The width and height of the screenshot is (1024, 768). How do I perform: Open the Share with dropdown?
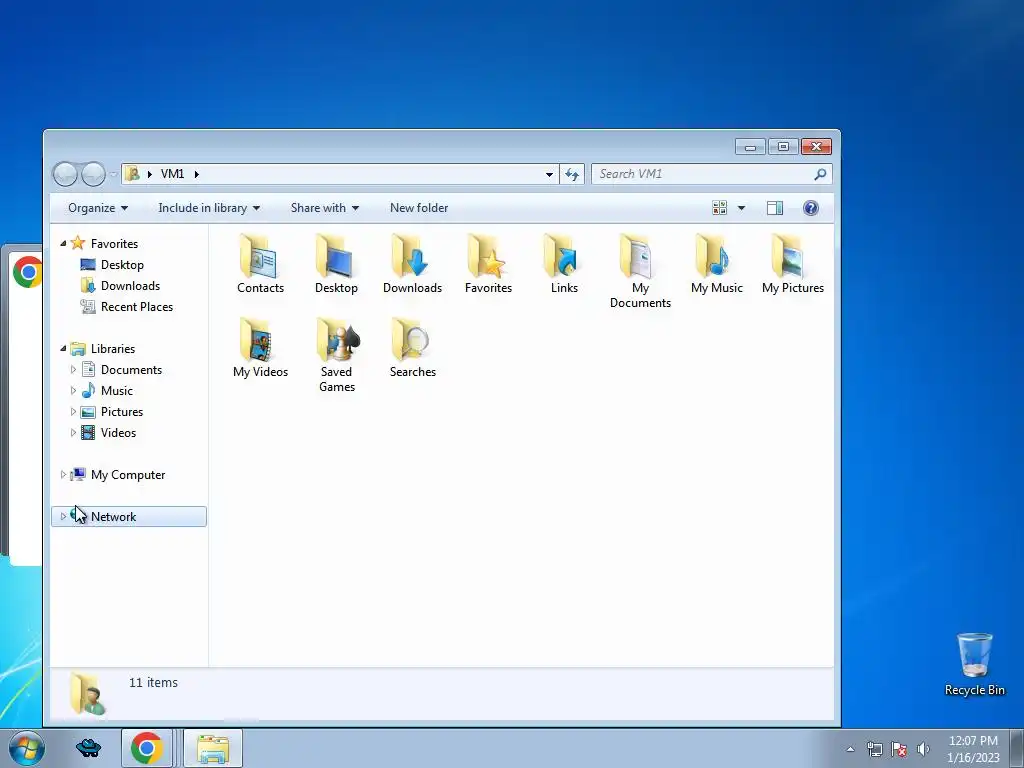[x=325, y=208]
